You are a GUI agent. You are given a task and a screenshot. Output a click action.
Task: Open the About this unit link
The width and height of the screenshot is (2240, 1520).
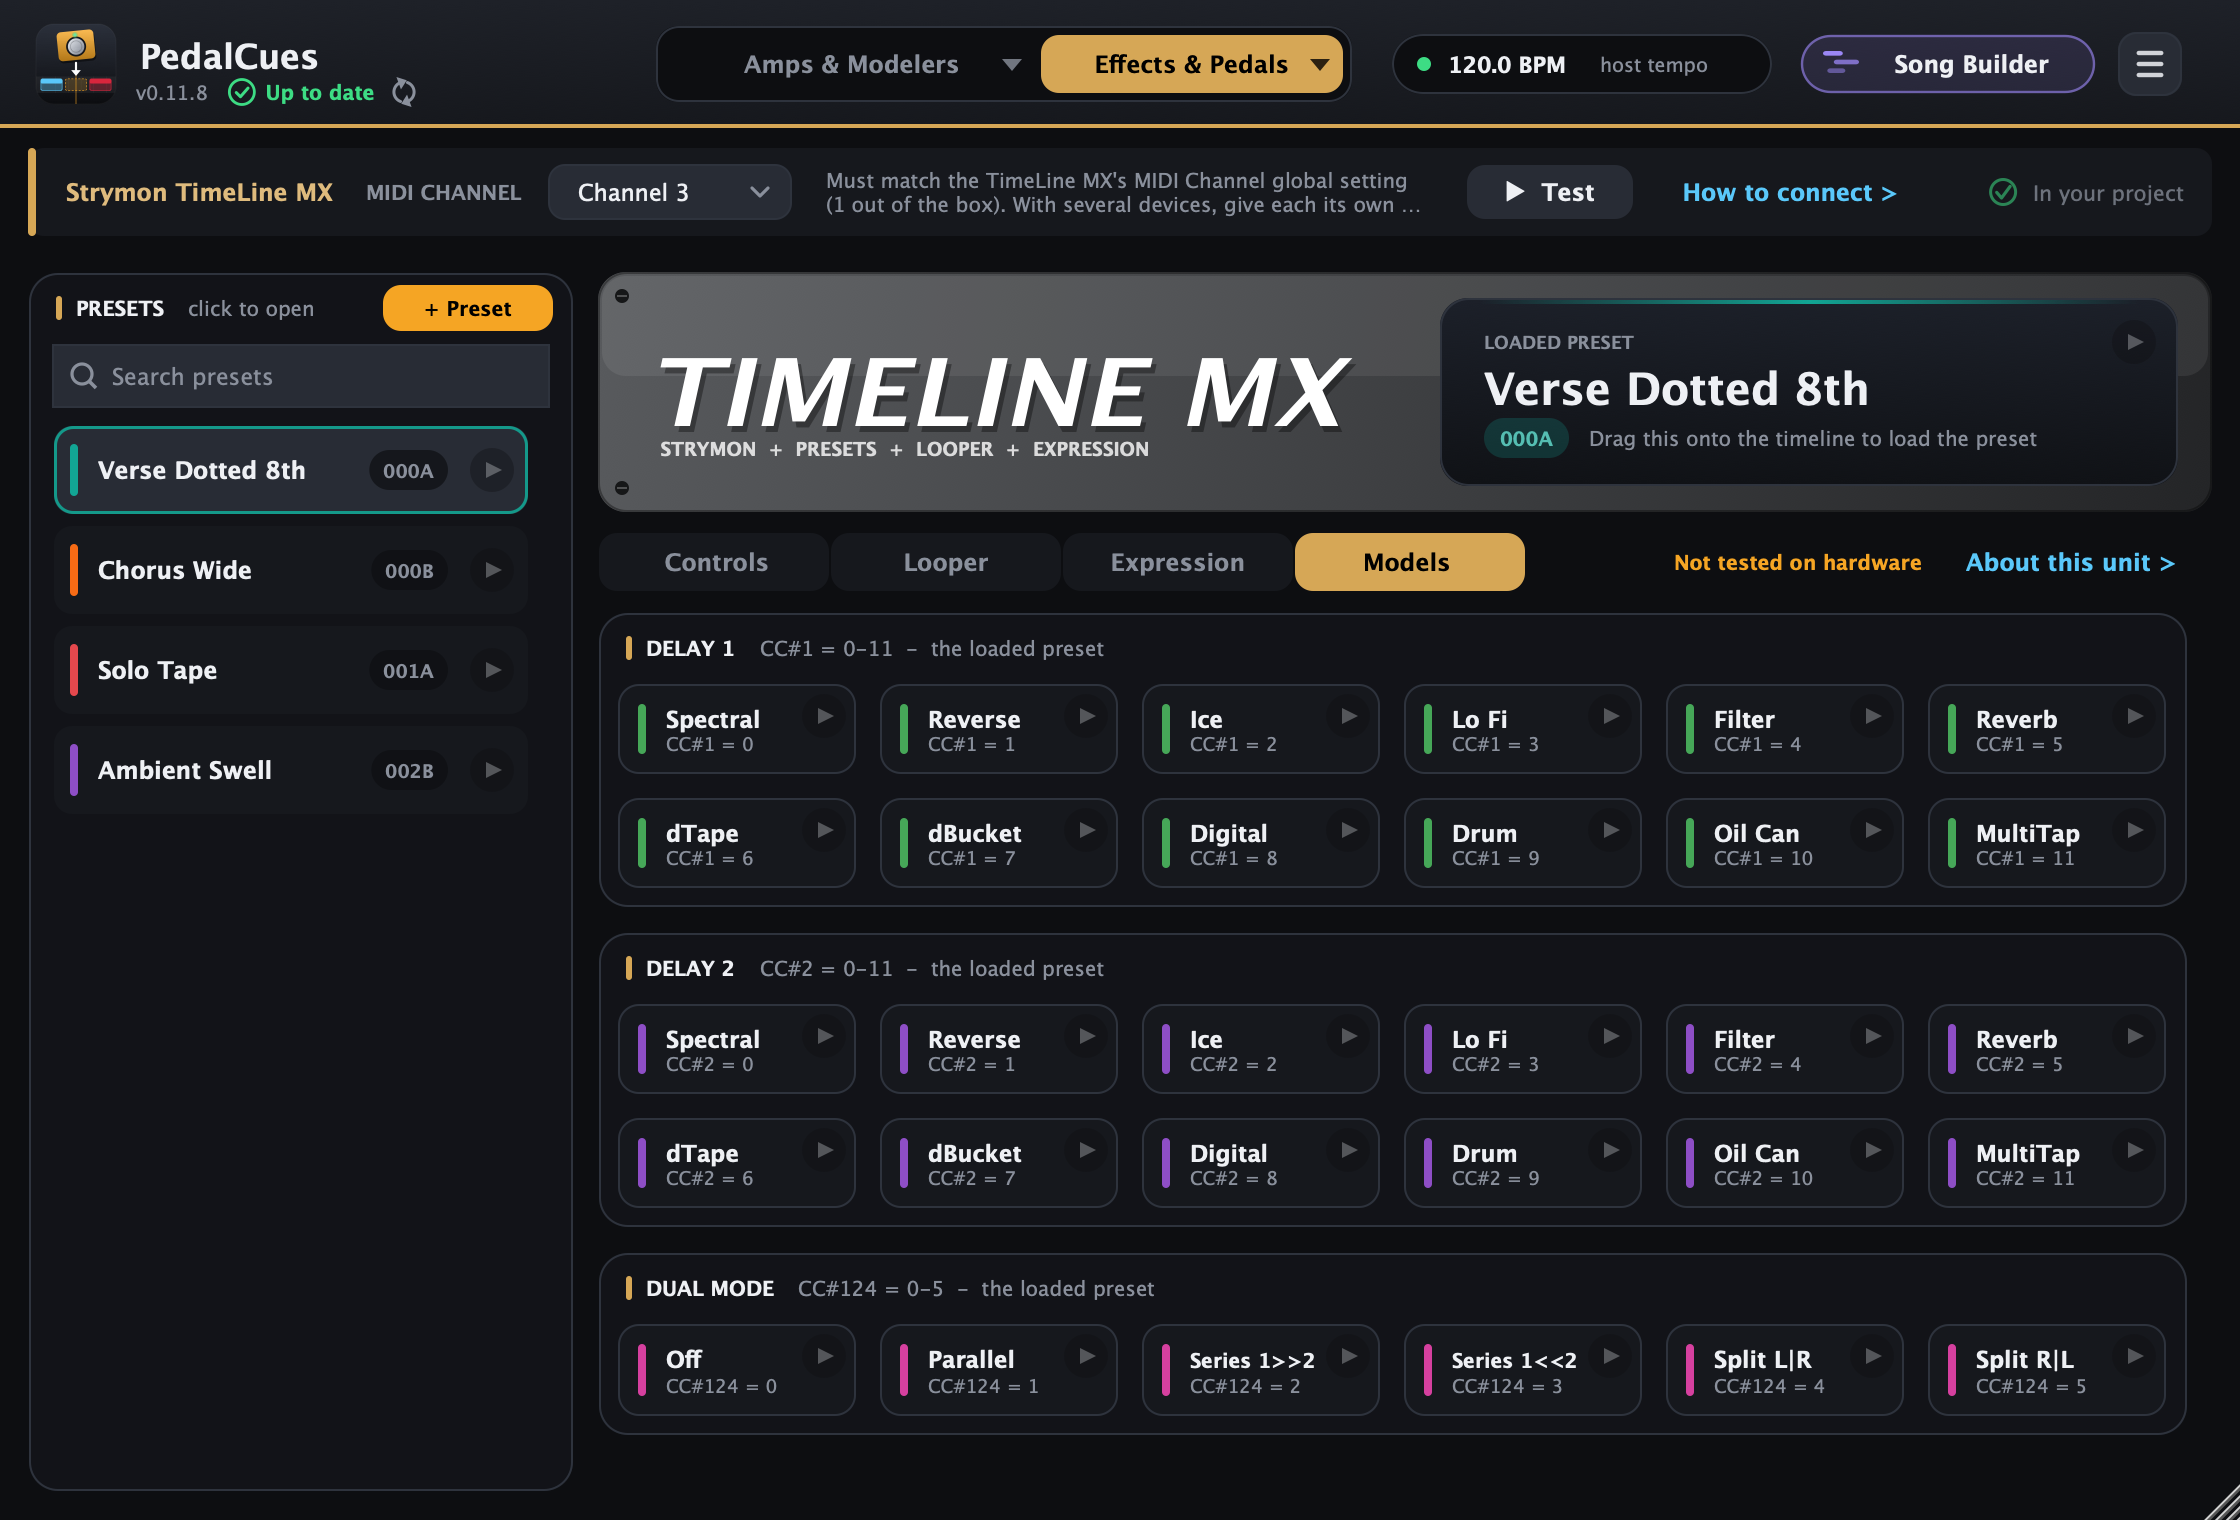(x=2070, y=562)
